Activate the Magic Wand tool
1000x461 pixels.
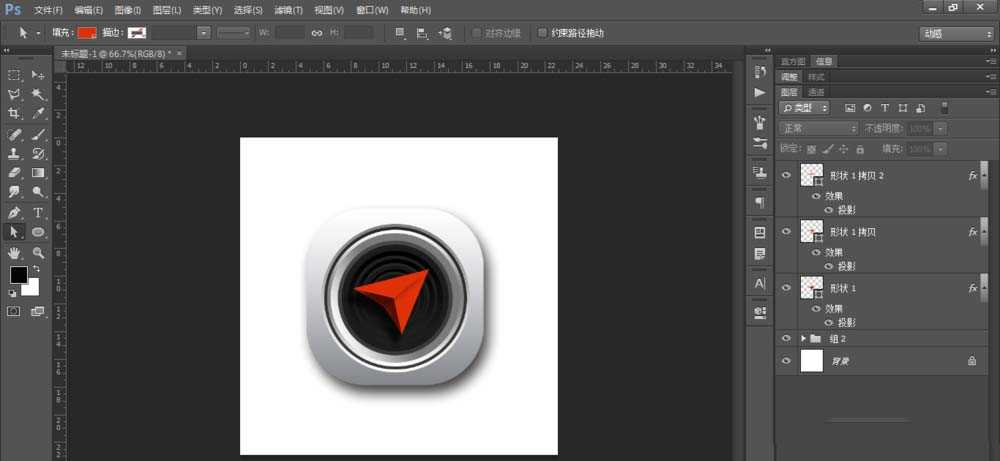(x=38, y=94)
